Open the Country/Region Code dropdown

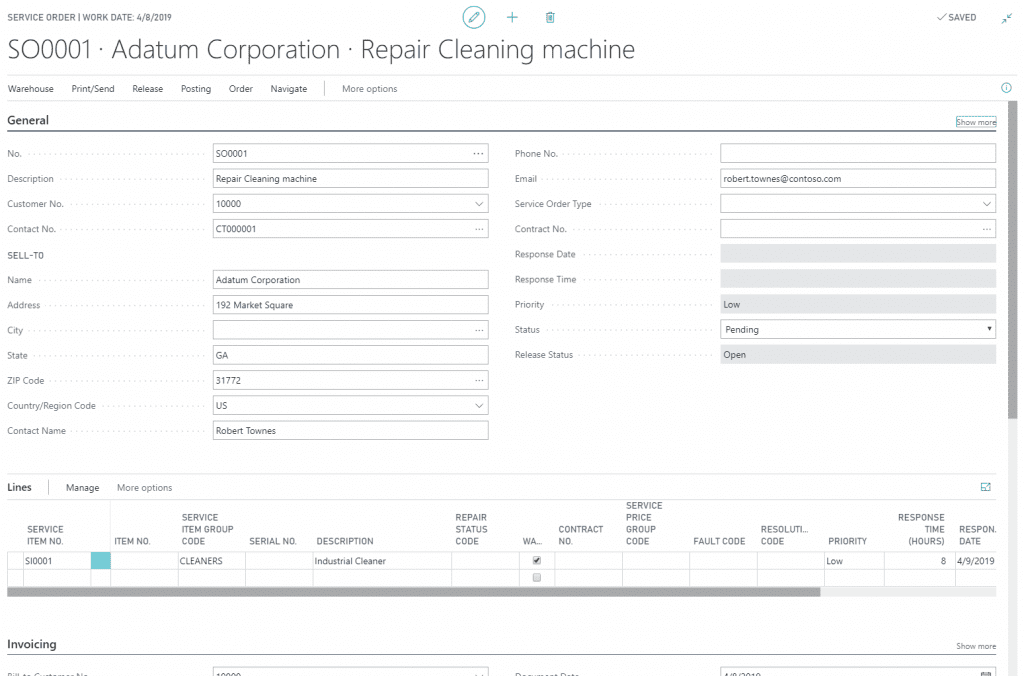coord(478,405)
